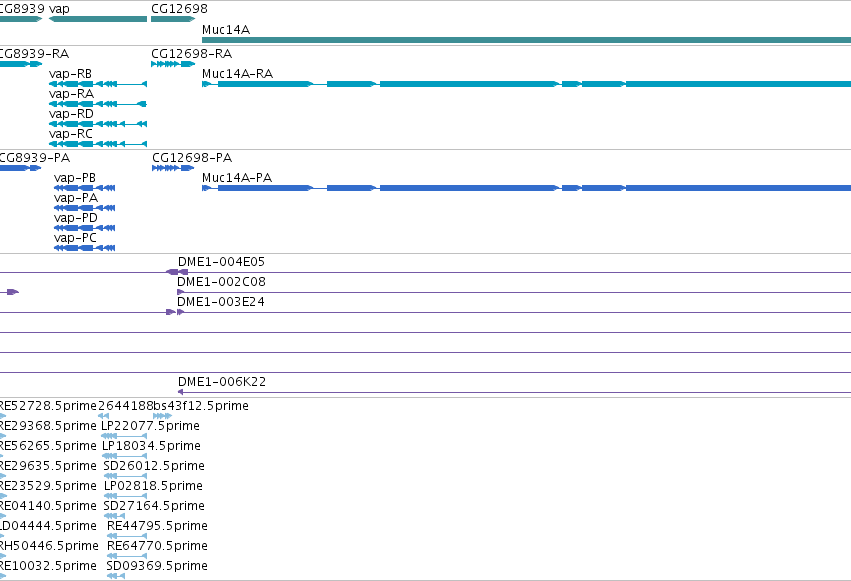851x581 pixels.
Task: Click the CG8939-PA protein label
Action: coord(35,158)
